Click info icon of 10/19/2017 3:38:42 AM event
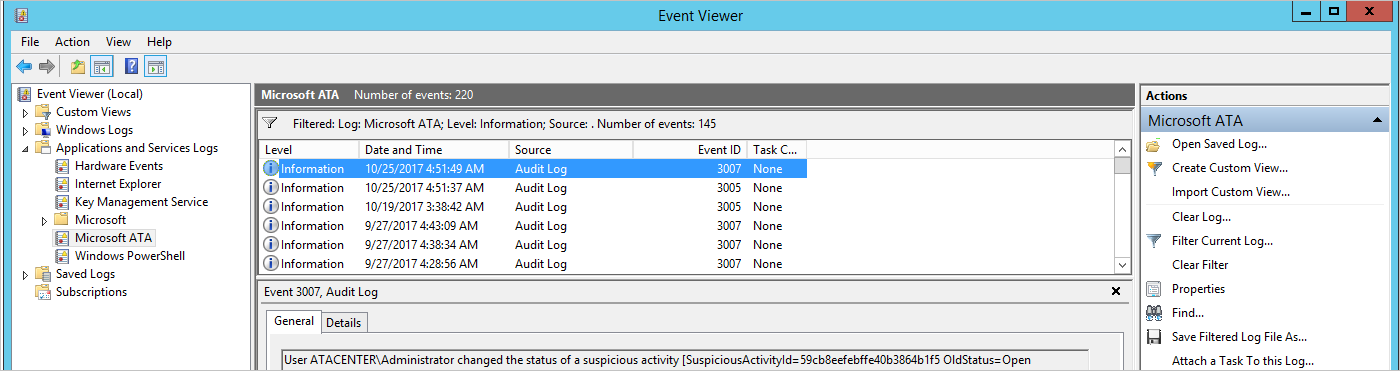Screen dimensions: 1400x371 coord(271,207)
